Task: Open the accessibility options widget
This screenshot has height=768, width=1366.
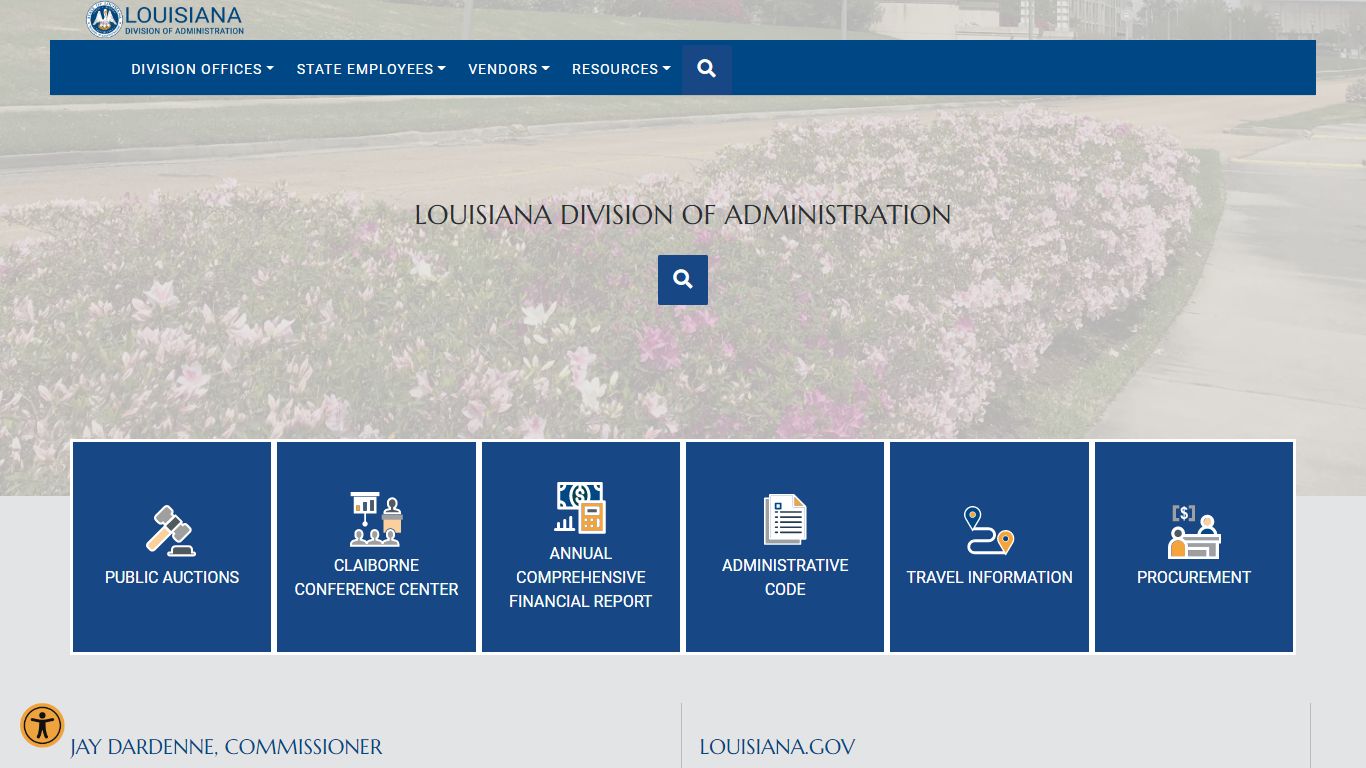Action: pyautogui.click(x=42, y=726)
